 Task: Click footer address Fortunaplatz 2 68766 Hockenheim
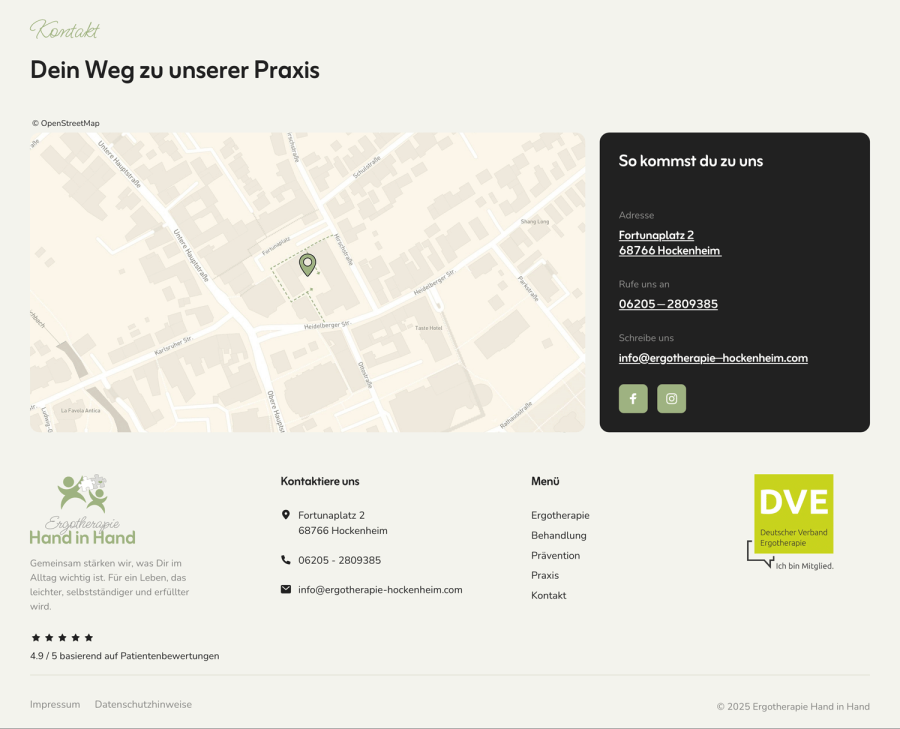(x=343, y=523)
